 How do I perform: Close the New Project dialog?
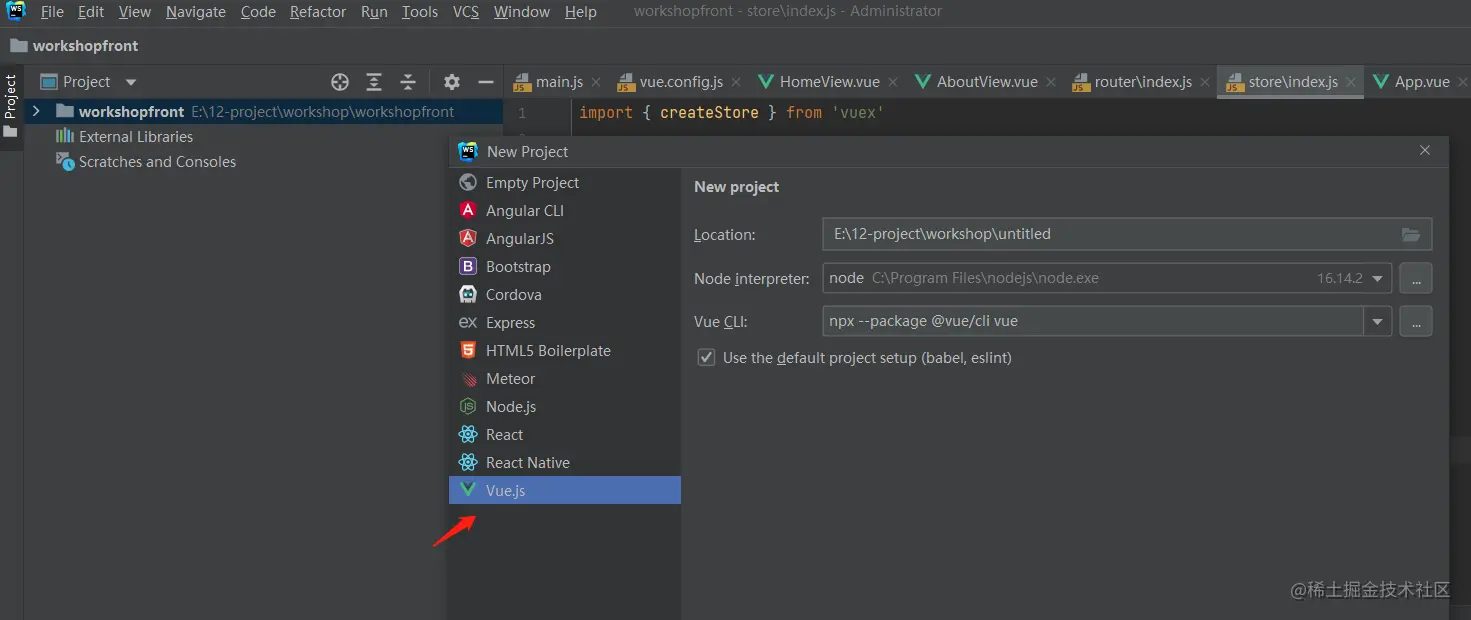[1425, 151]
